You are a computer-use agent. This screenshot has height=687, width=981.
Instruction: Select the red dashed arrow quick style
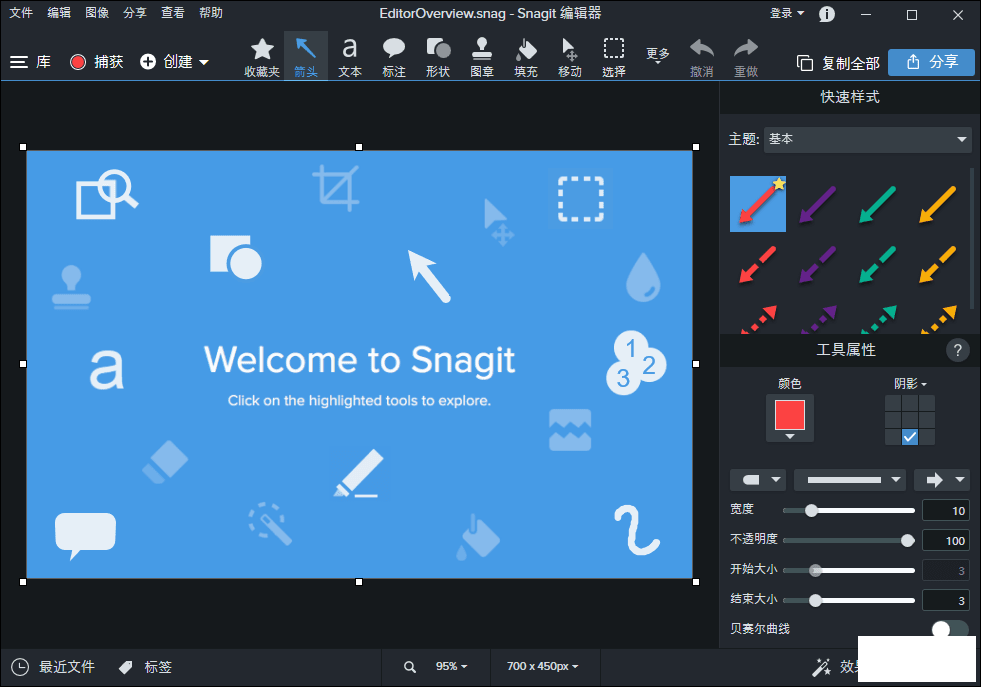click(758, 264)
